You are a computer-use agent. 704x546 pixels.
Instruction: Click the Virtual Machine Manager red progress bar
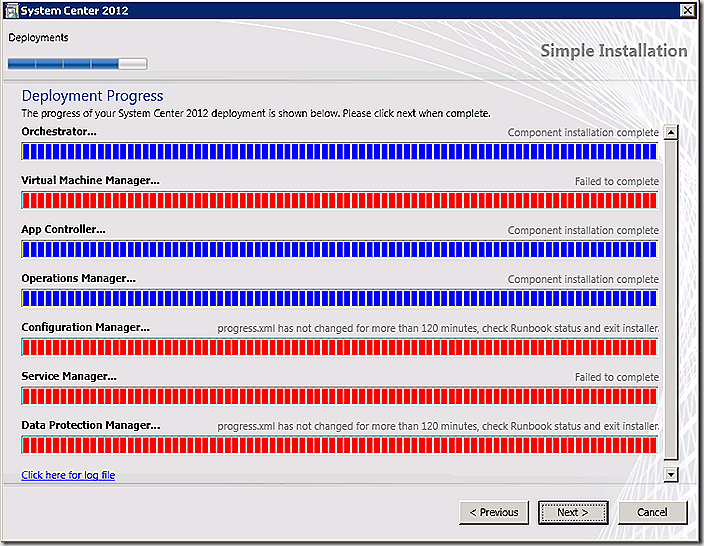[x=339, y=200]
